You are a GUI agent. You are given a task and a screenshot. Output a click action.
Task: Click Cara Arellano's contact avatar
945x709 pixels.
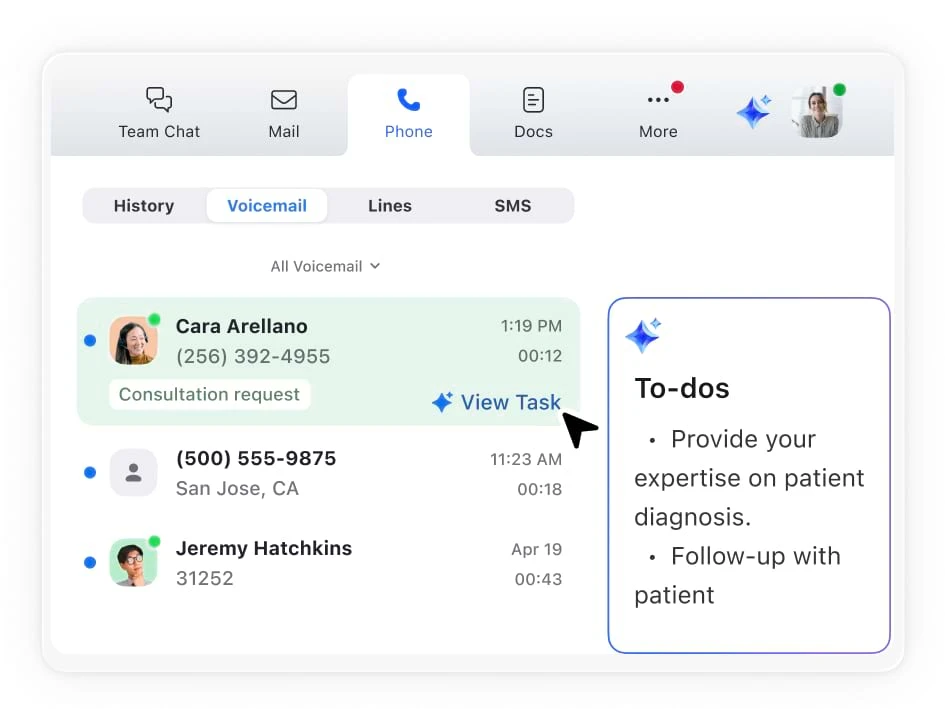(133, 340)
